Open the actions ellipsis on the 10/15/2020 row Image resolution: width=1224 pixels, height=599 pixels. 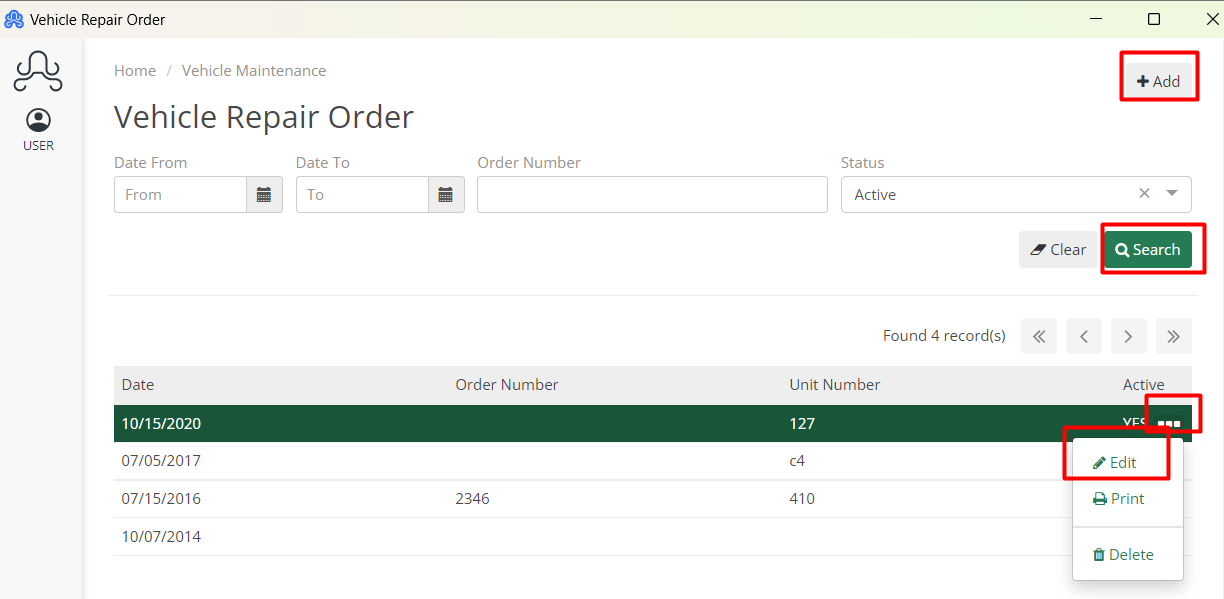pos(1169,423)
